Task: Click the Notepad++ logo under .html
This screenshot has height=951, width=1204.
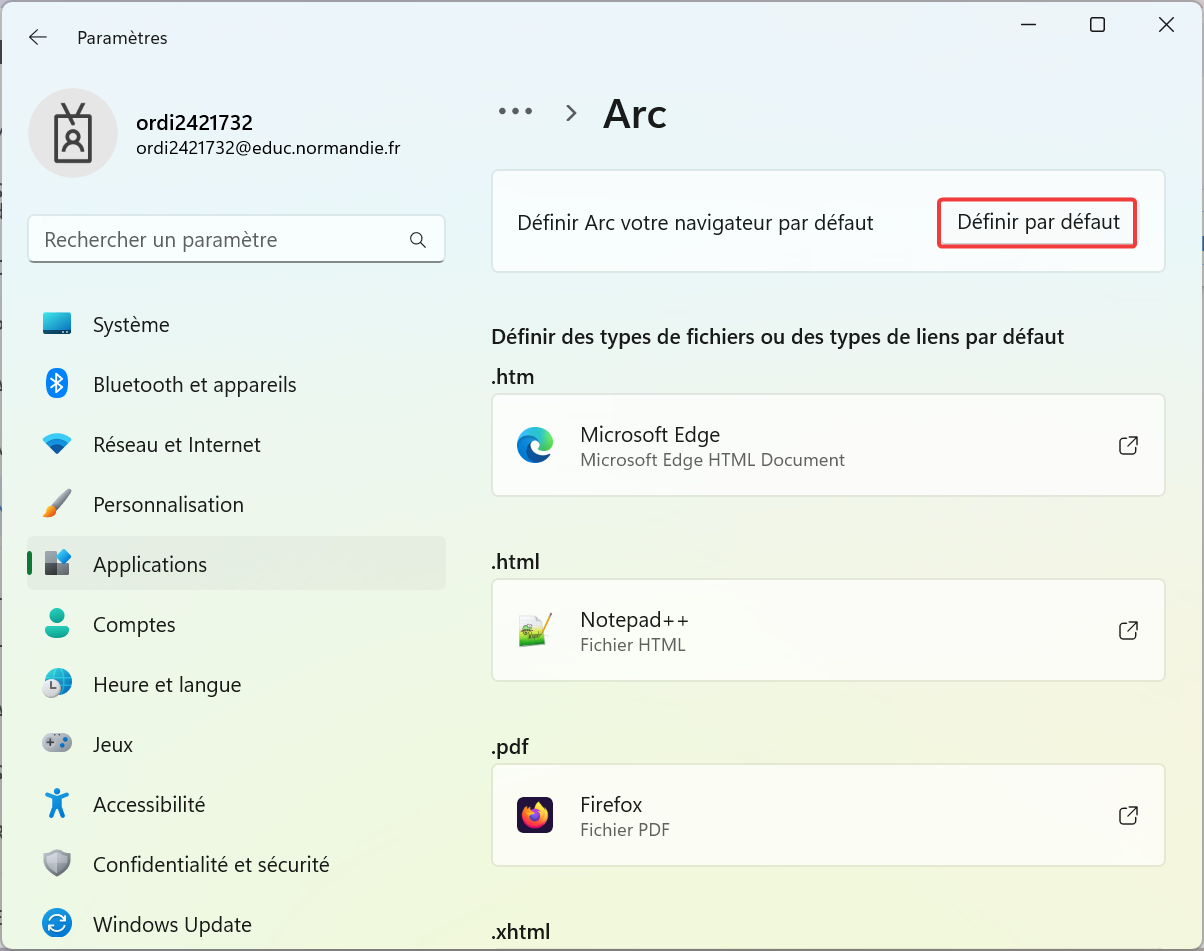Action: [535, 630]
